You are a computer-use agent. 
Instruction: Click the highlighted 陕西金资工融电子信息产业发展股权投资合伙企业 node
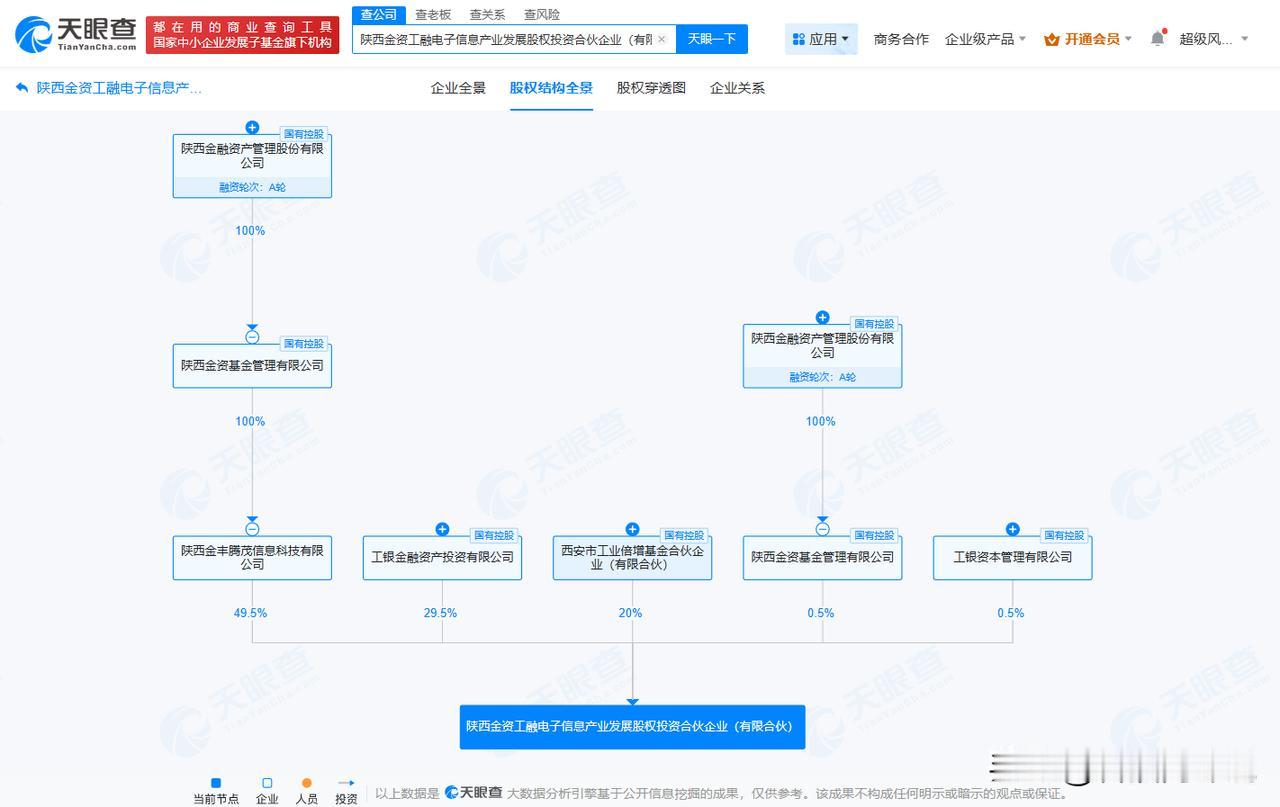click(x=632, y=727)
